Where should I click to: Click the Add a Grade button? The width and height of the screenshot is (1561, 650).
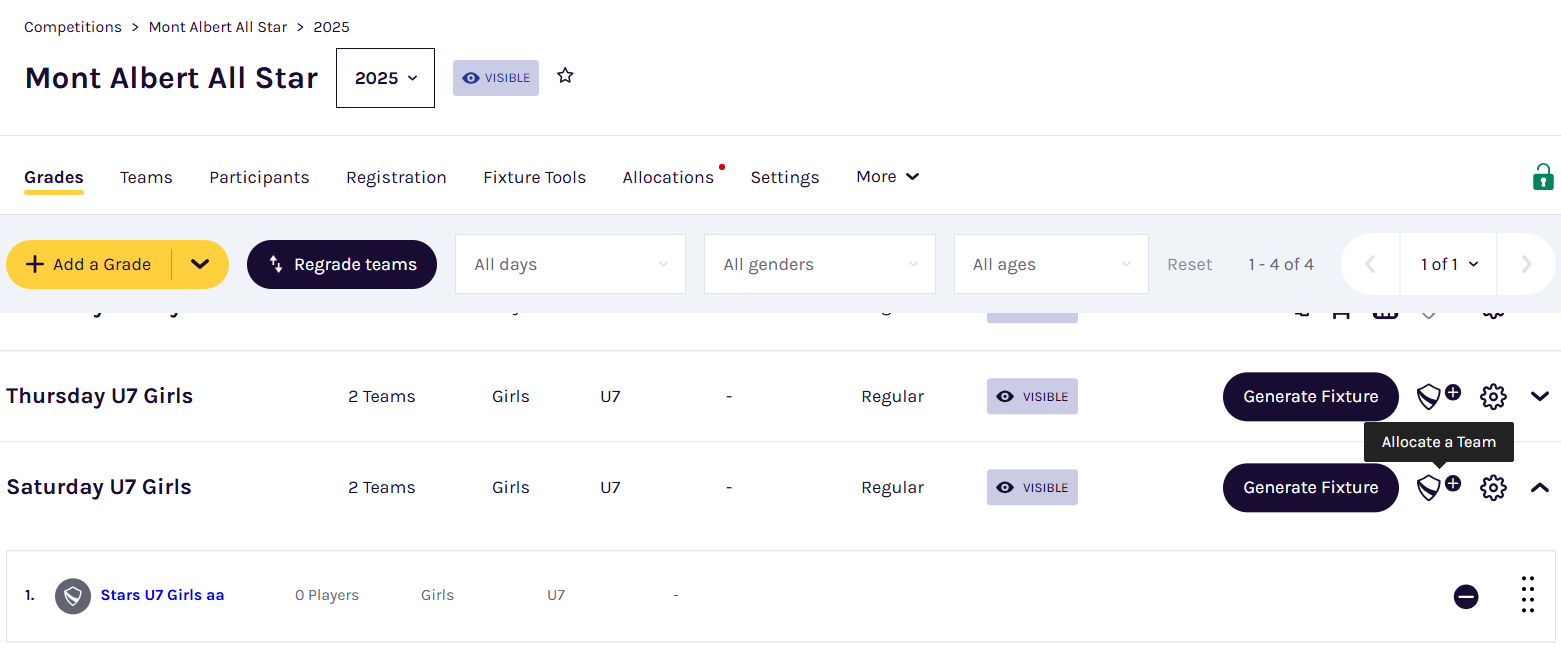pyautogui.click(x=89, y=264)
